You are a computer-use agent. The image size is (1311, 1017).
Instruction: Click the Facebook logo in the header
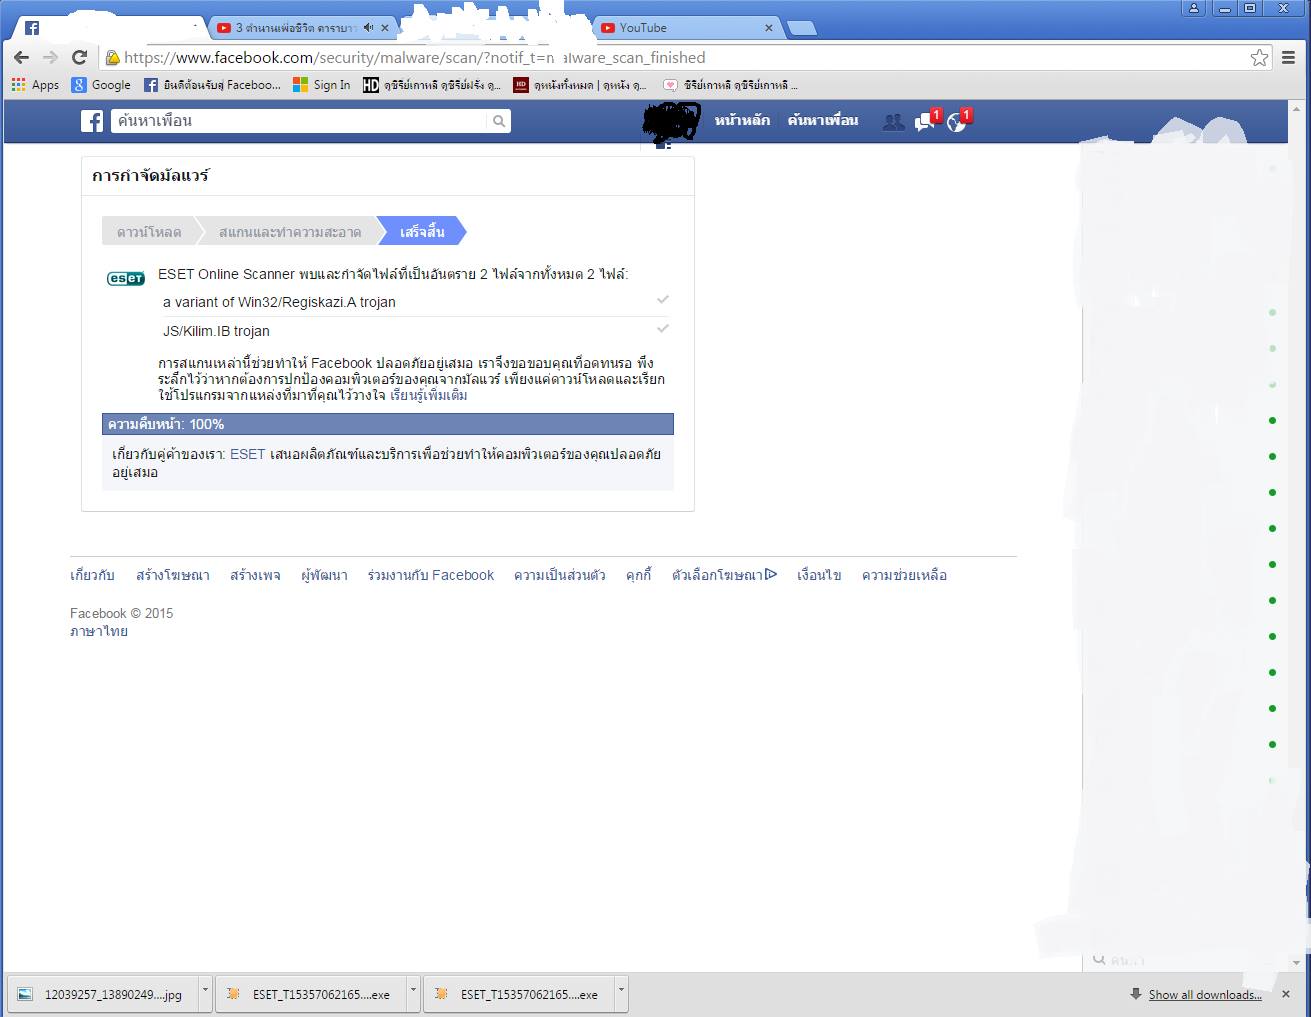coord(92,121)
